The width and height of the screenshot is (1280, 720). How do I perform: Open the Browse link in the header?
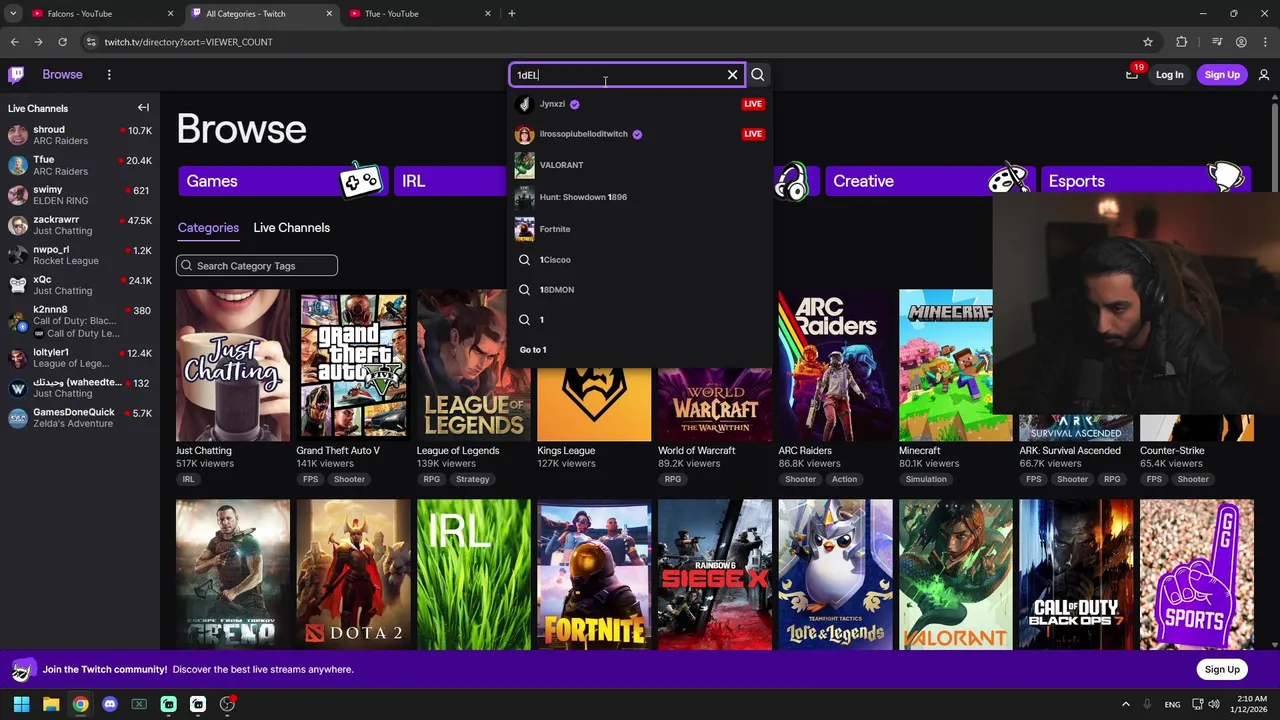62,75
